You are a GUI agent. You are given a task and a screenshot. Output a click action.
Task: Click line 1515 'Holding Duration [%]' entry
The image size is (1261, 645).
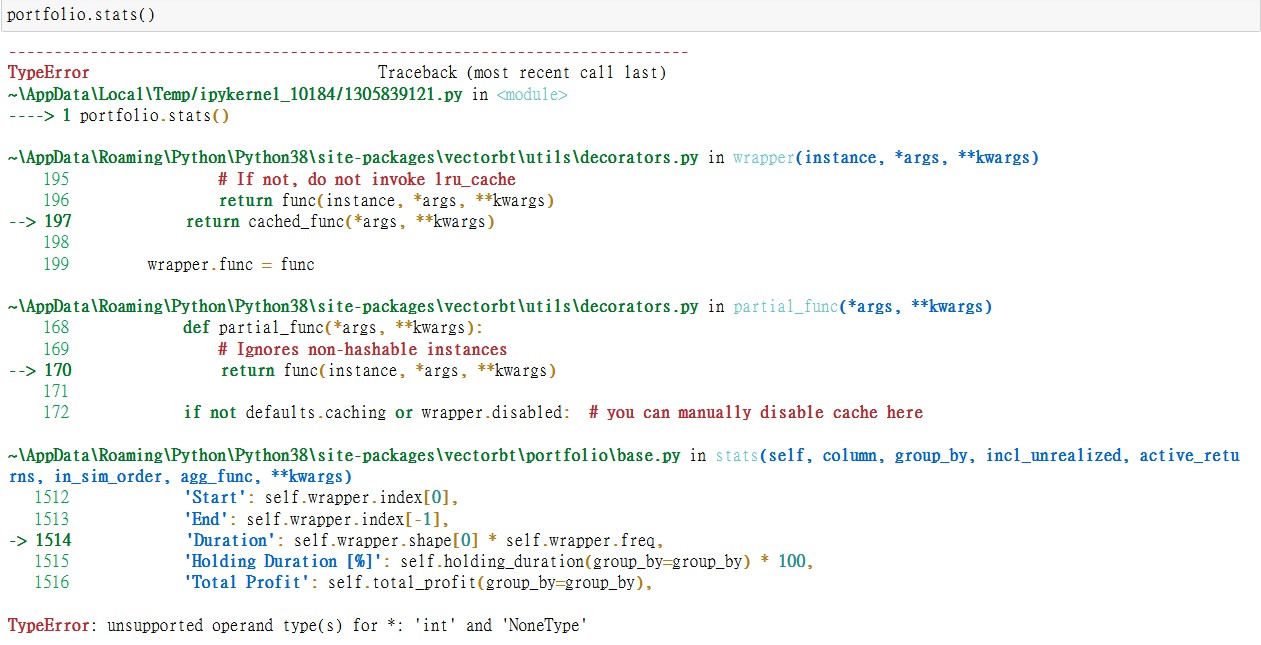click(499, 562)
